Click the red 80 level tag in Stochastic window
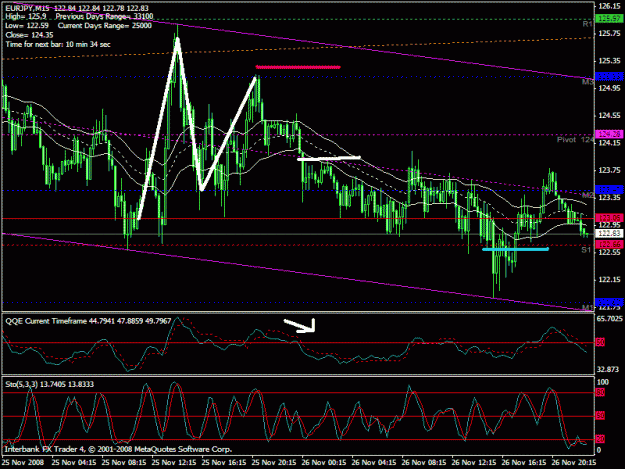 600,393
